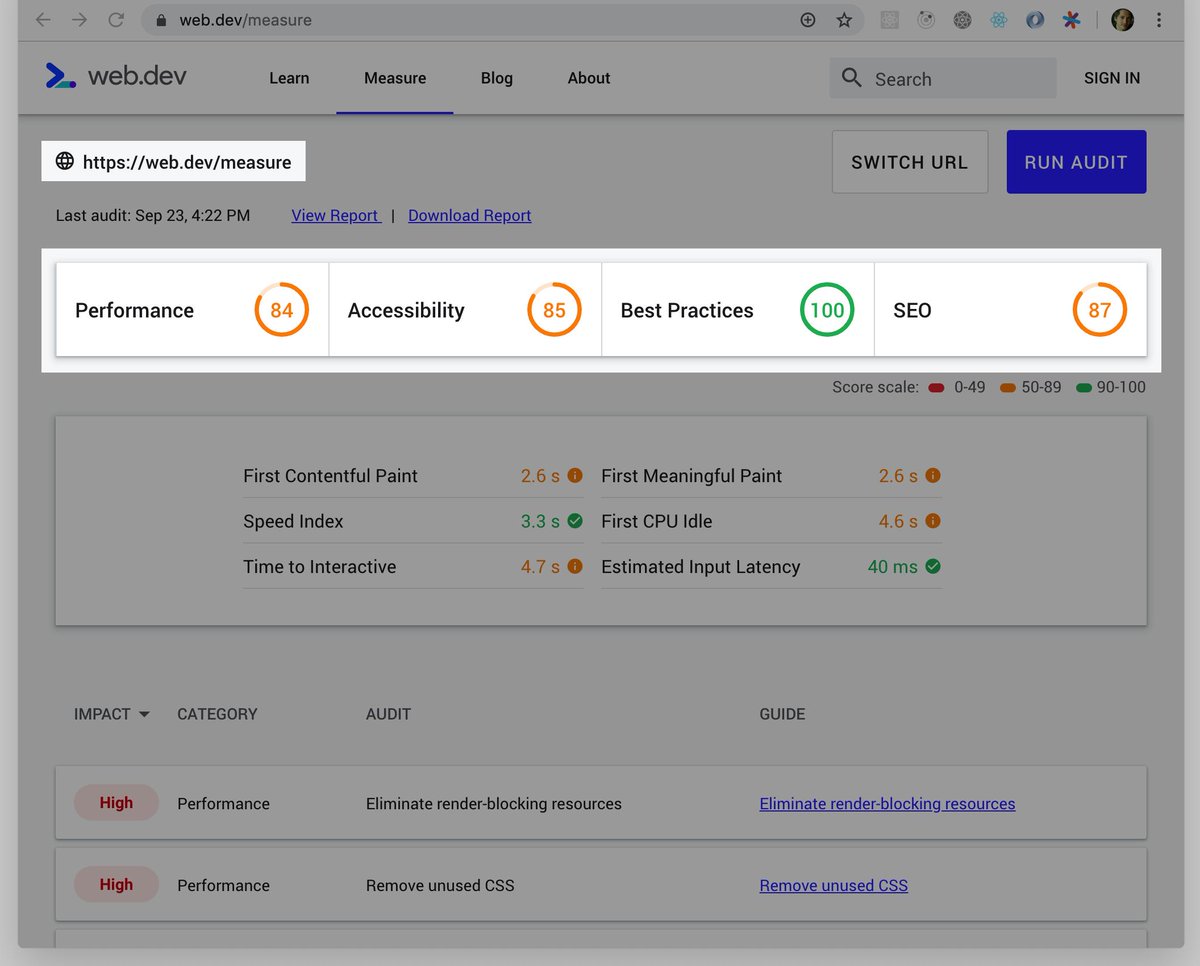Click the red 0-49 score scale swatch

click(936, 387)
